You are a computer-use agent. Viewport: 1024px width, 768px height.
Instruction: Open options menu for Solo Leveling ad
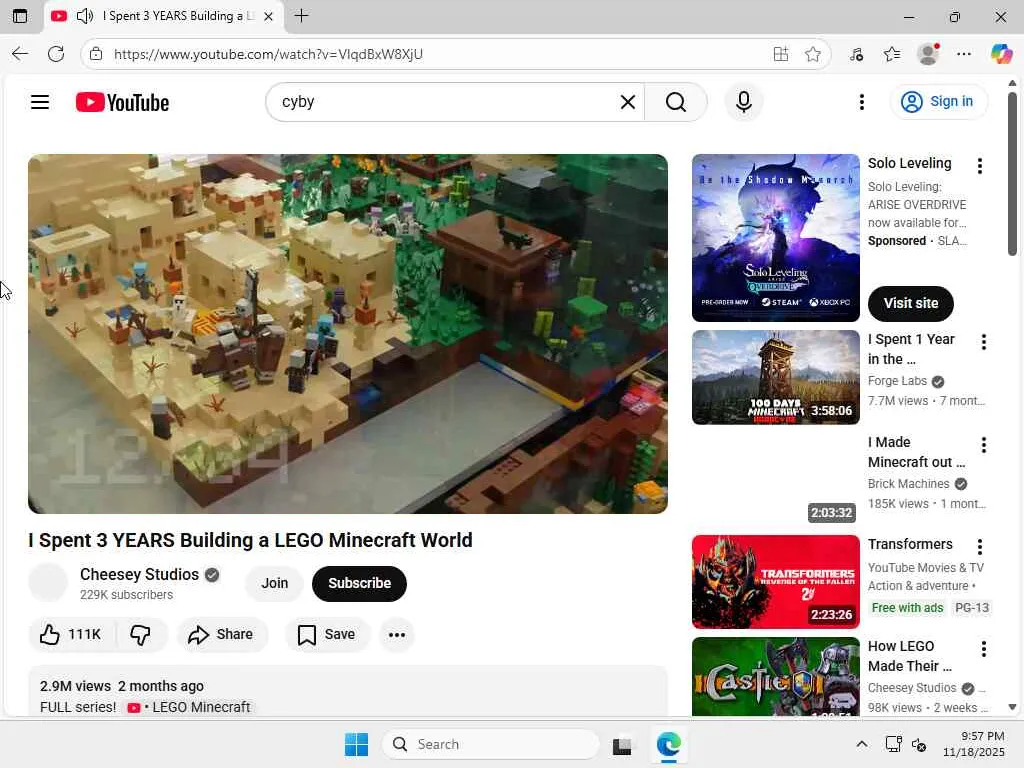(x=980, y=166)
